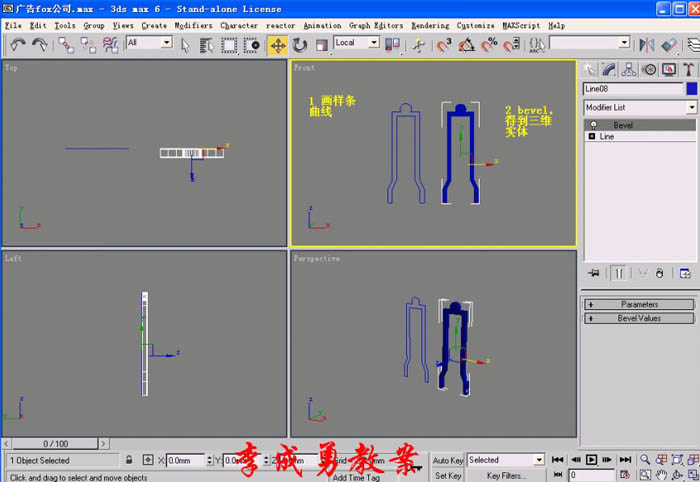The width and height of the screenshot is (700, 482).
Task: Click the time slider showing 0 / 100
Action: click(55, 444)
